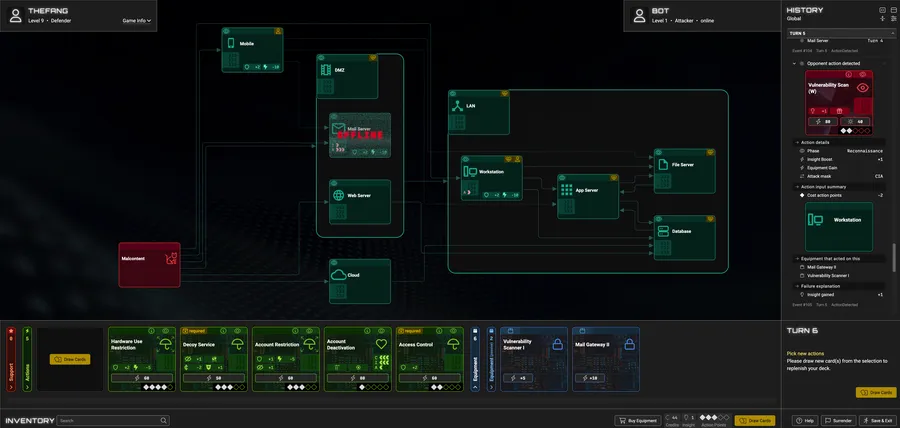Click Draw Cards next to Action Points
Screen dimensions: 900x428
(755, 421)
